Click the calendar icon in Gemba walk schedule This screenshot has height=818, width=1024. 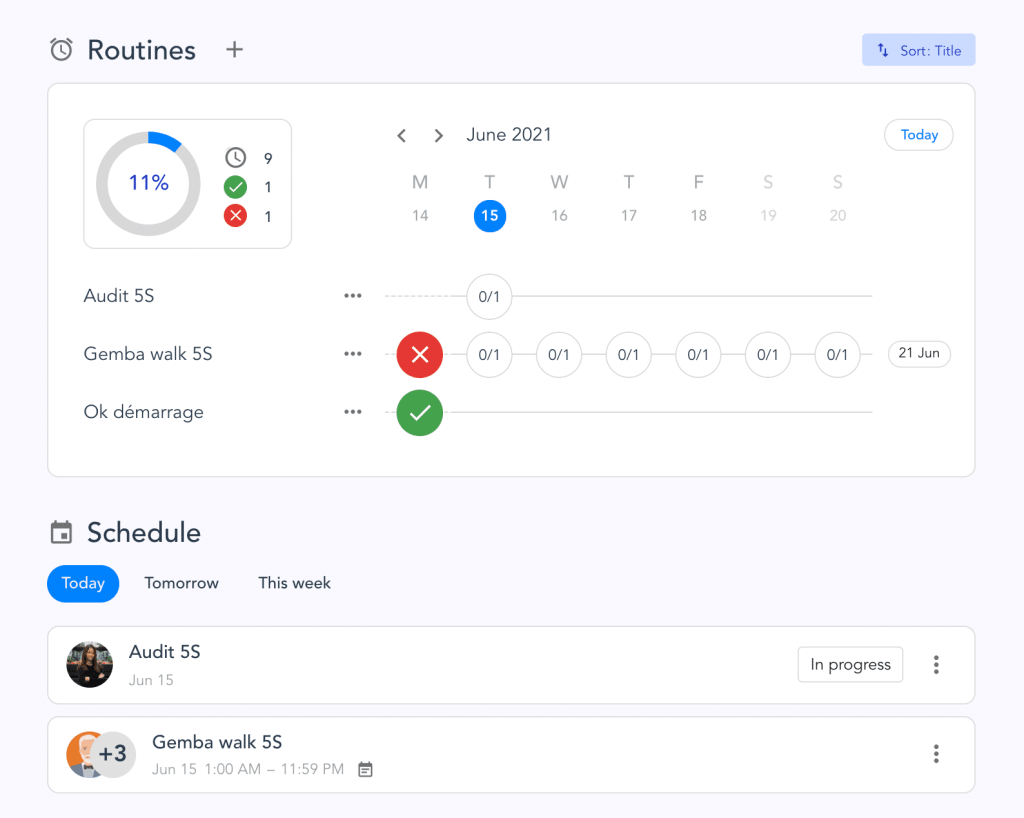tap(366, 769)
